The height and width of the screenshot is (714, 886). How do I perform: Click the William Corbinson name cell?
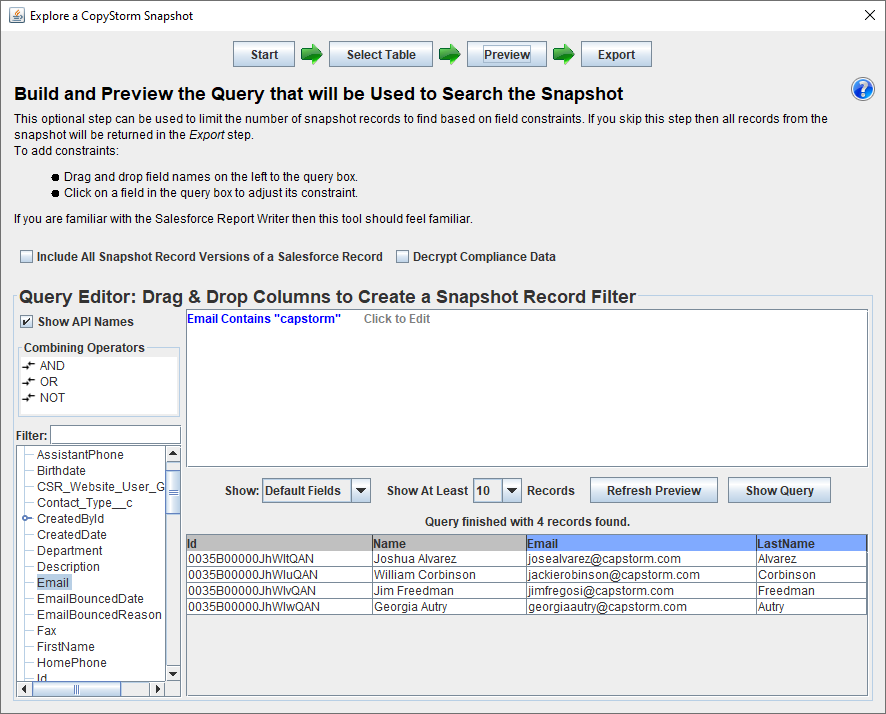click(x=449, y=574)
